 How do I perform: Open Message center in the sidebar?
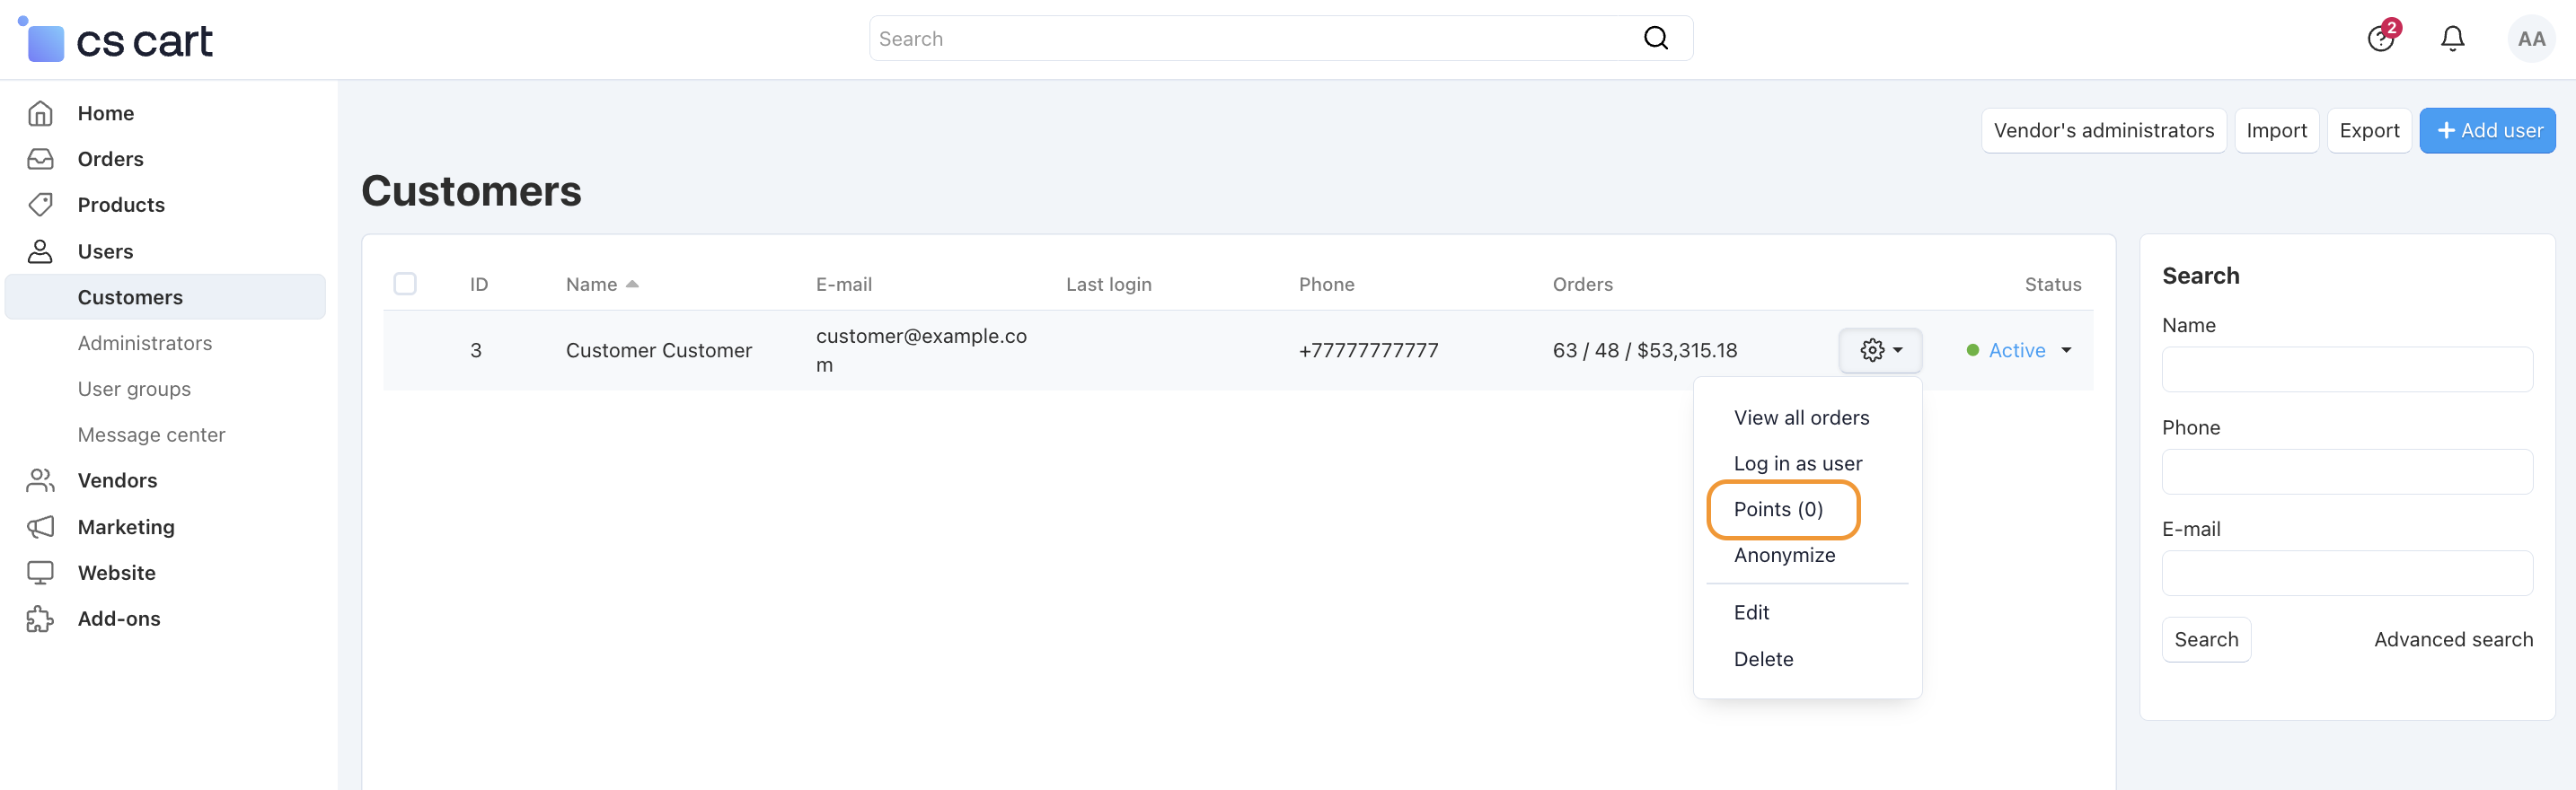(151, 435)
